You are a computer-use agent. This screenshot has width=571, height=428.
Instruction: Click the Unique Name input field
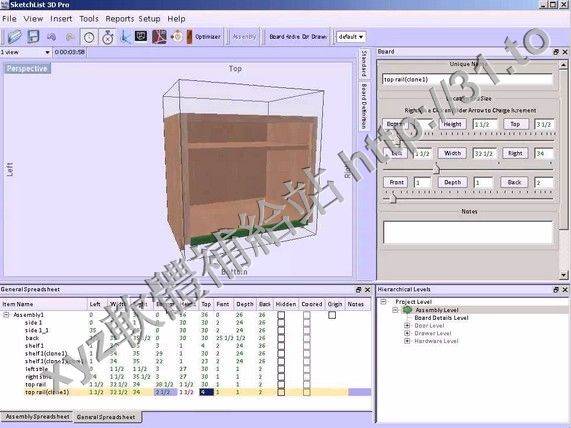(468, 79)
